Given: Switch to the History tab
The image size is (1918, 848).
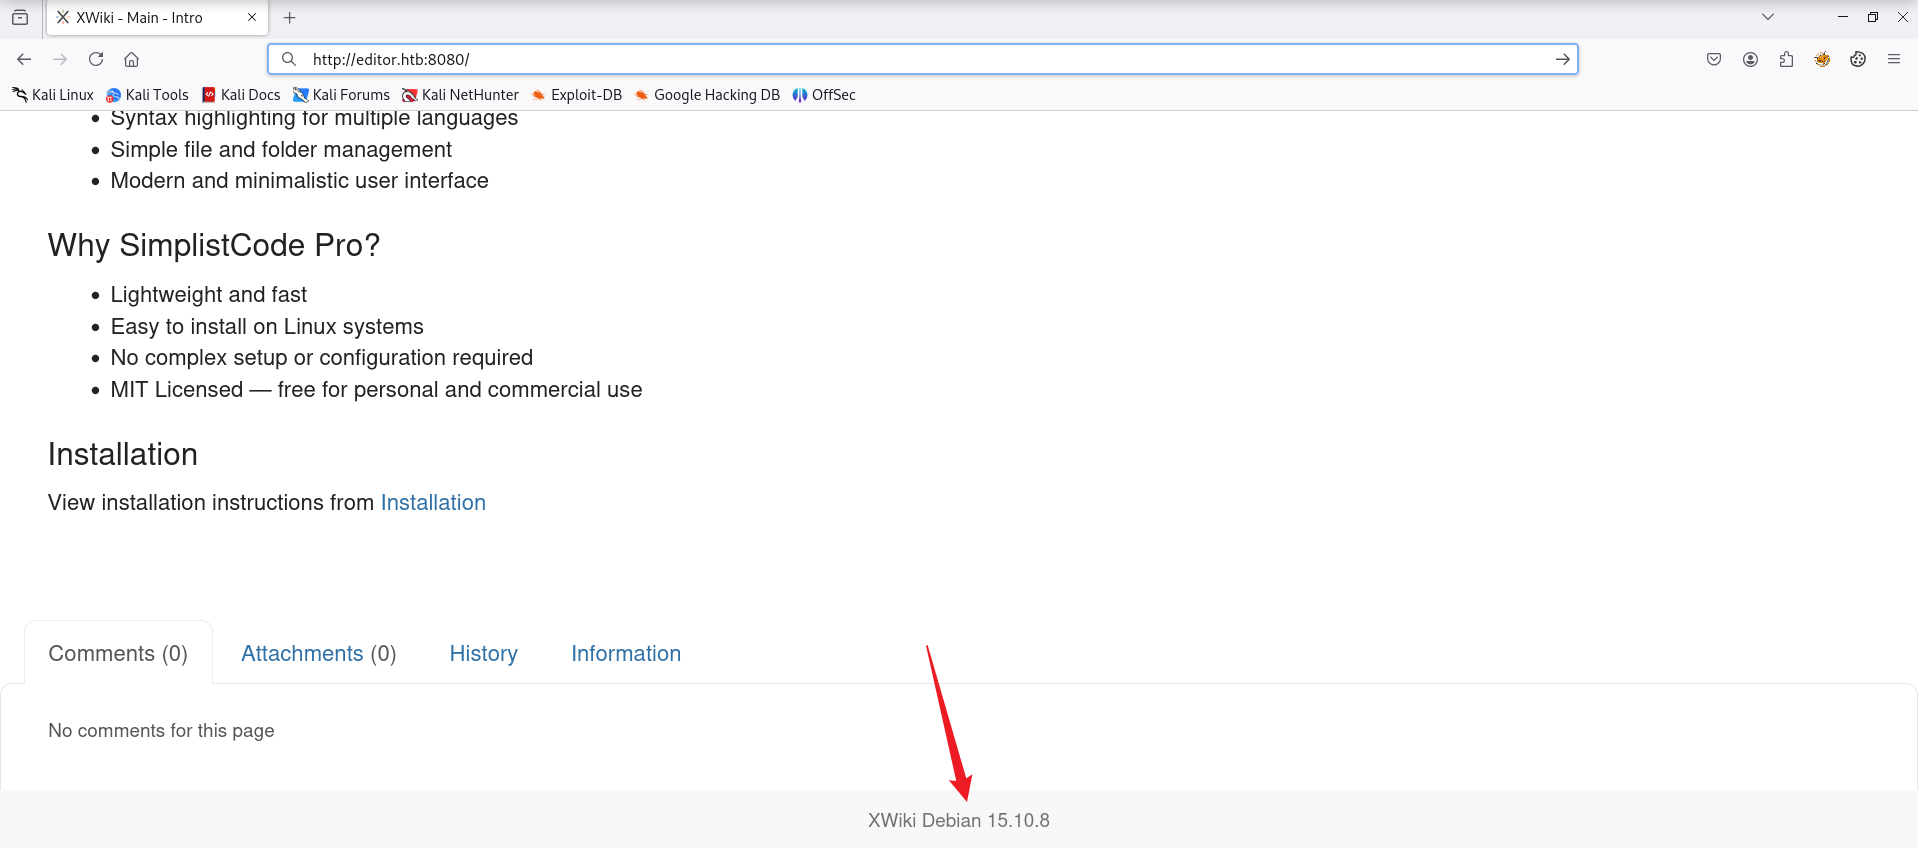Looking at the screenshot, I should tap(484, 654).
